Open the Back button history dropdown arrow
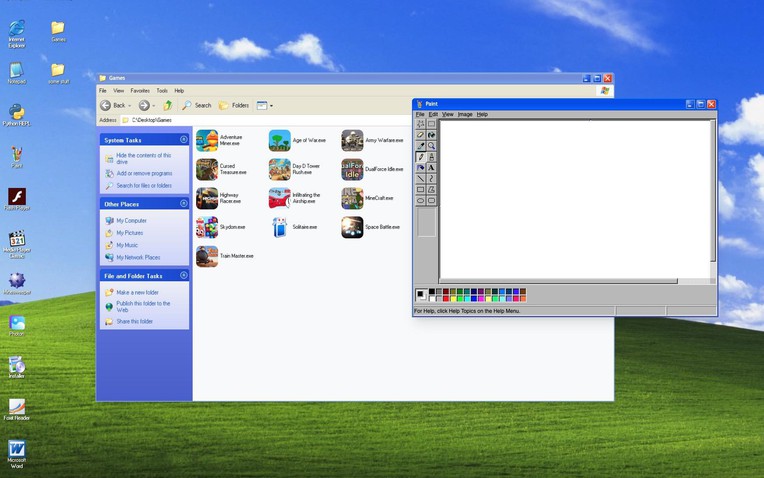The width and height of the screenshot is (764, 478). (130, 106)
